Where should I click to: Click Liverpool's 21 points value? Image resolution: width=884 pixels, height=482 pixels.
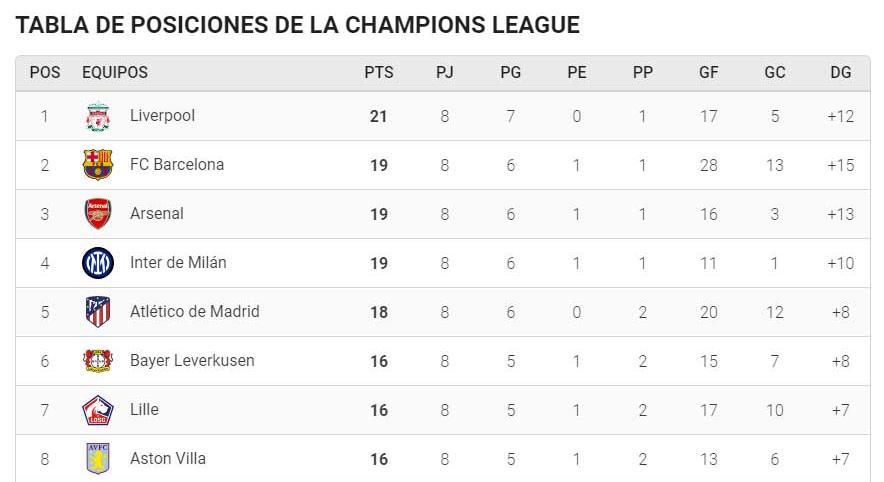(378, 117)
